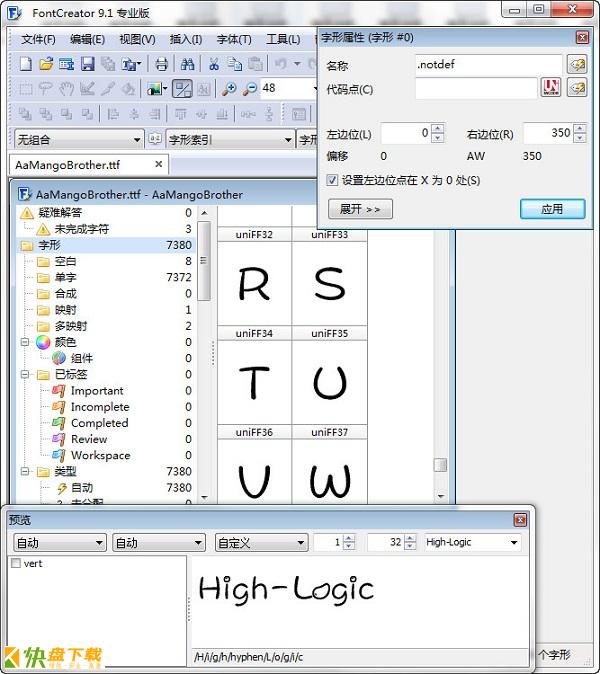Open the 字体(T) menu
Screen dimensions: 600x674
(x=234, y=40)
